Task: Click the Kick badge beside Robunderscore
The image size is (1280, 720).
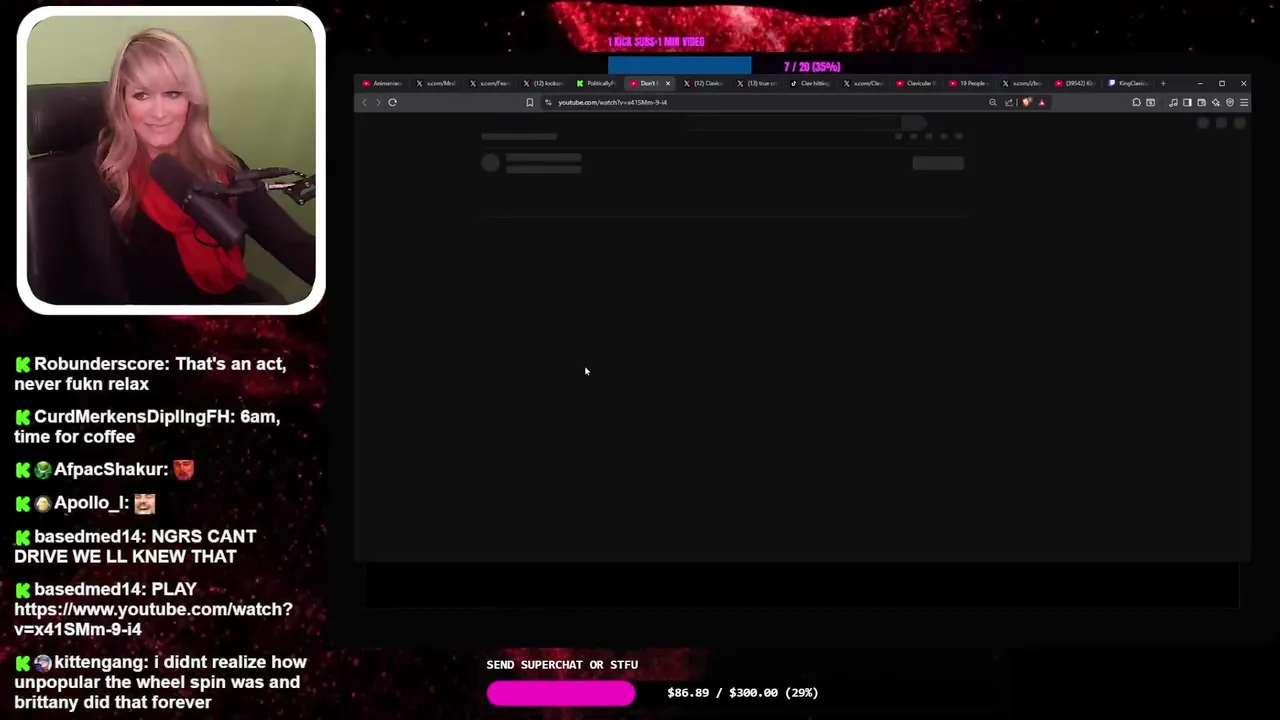Action: tap(23, 365)
